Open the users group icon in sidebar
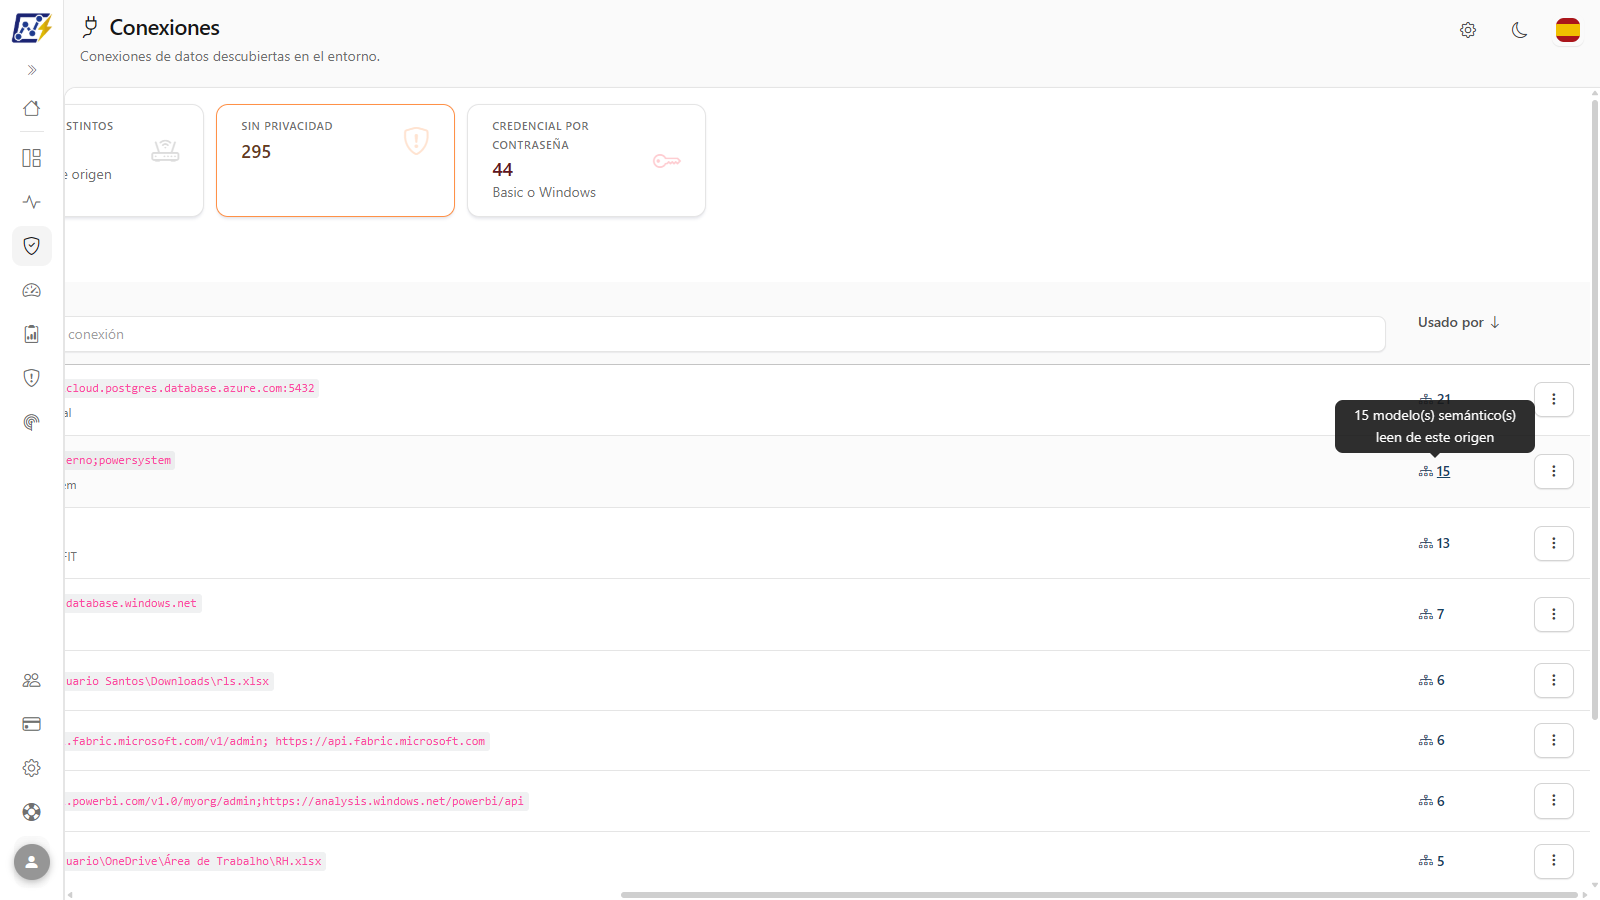 click(32, 680)
